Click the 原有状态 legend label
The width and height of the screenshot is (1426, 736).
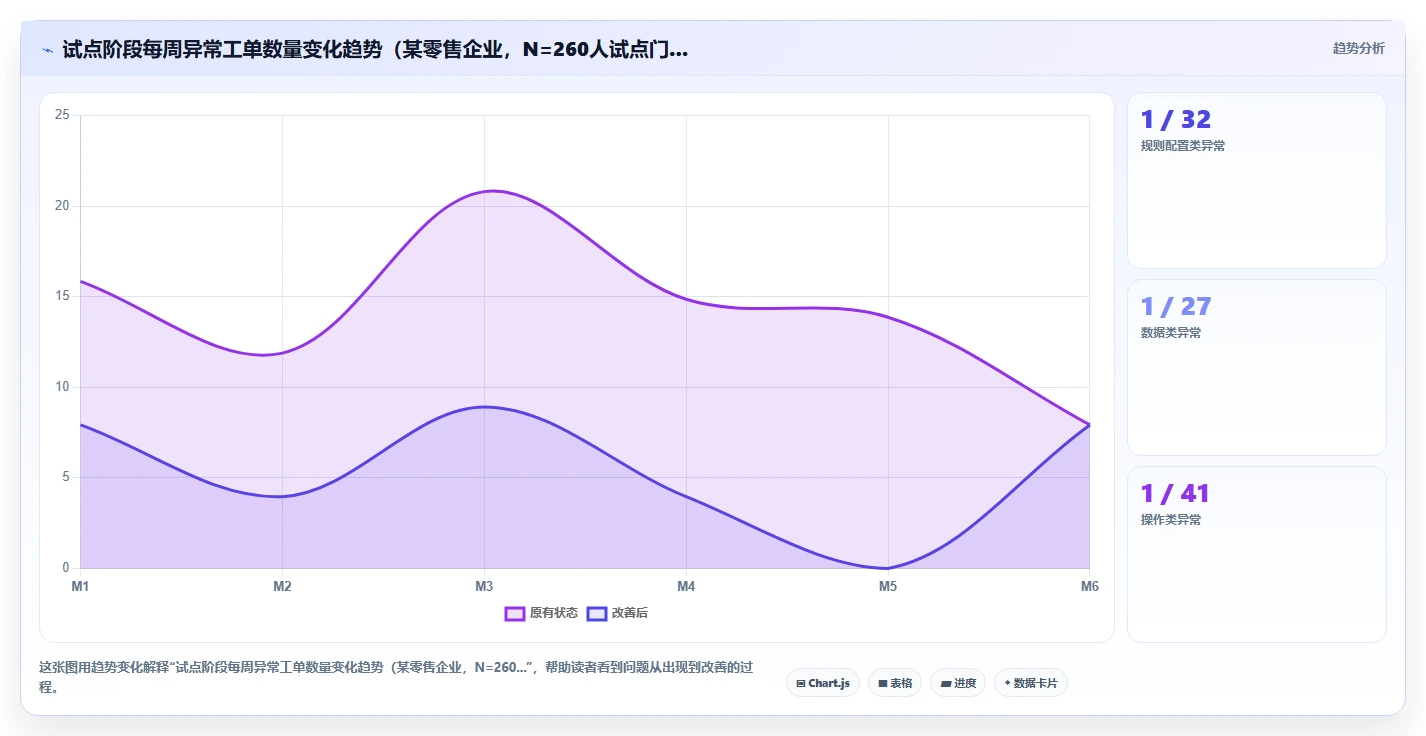click(x=554, y=613)
